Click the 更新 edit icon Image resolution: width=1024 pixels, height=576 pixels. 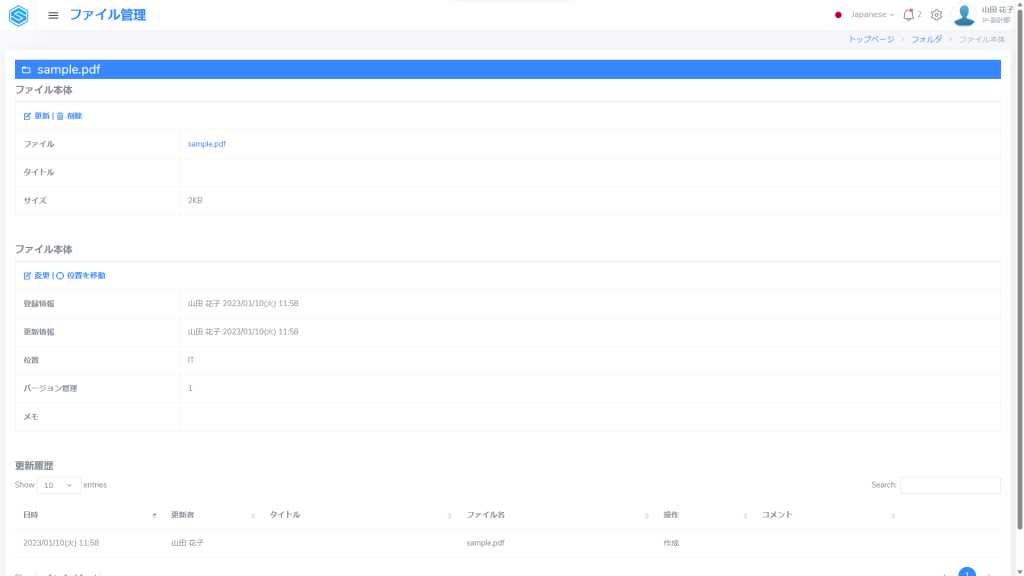(x=27, y=116)
